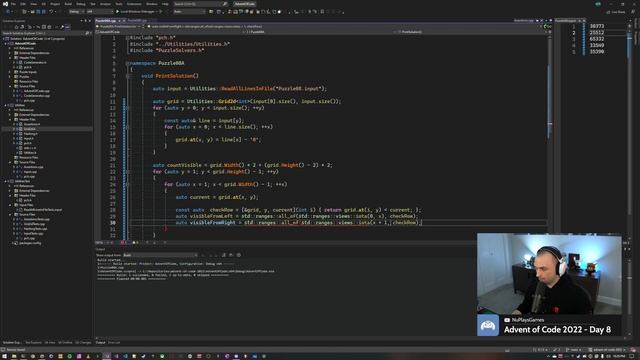Open the Debug menu
The image size is (640, 360).
[x=81, y=4]
